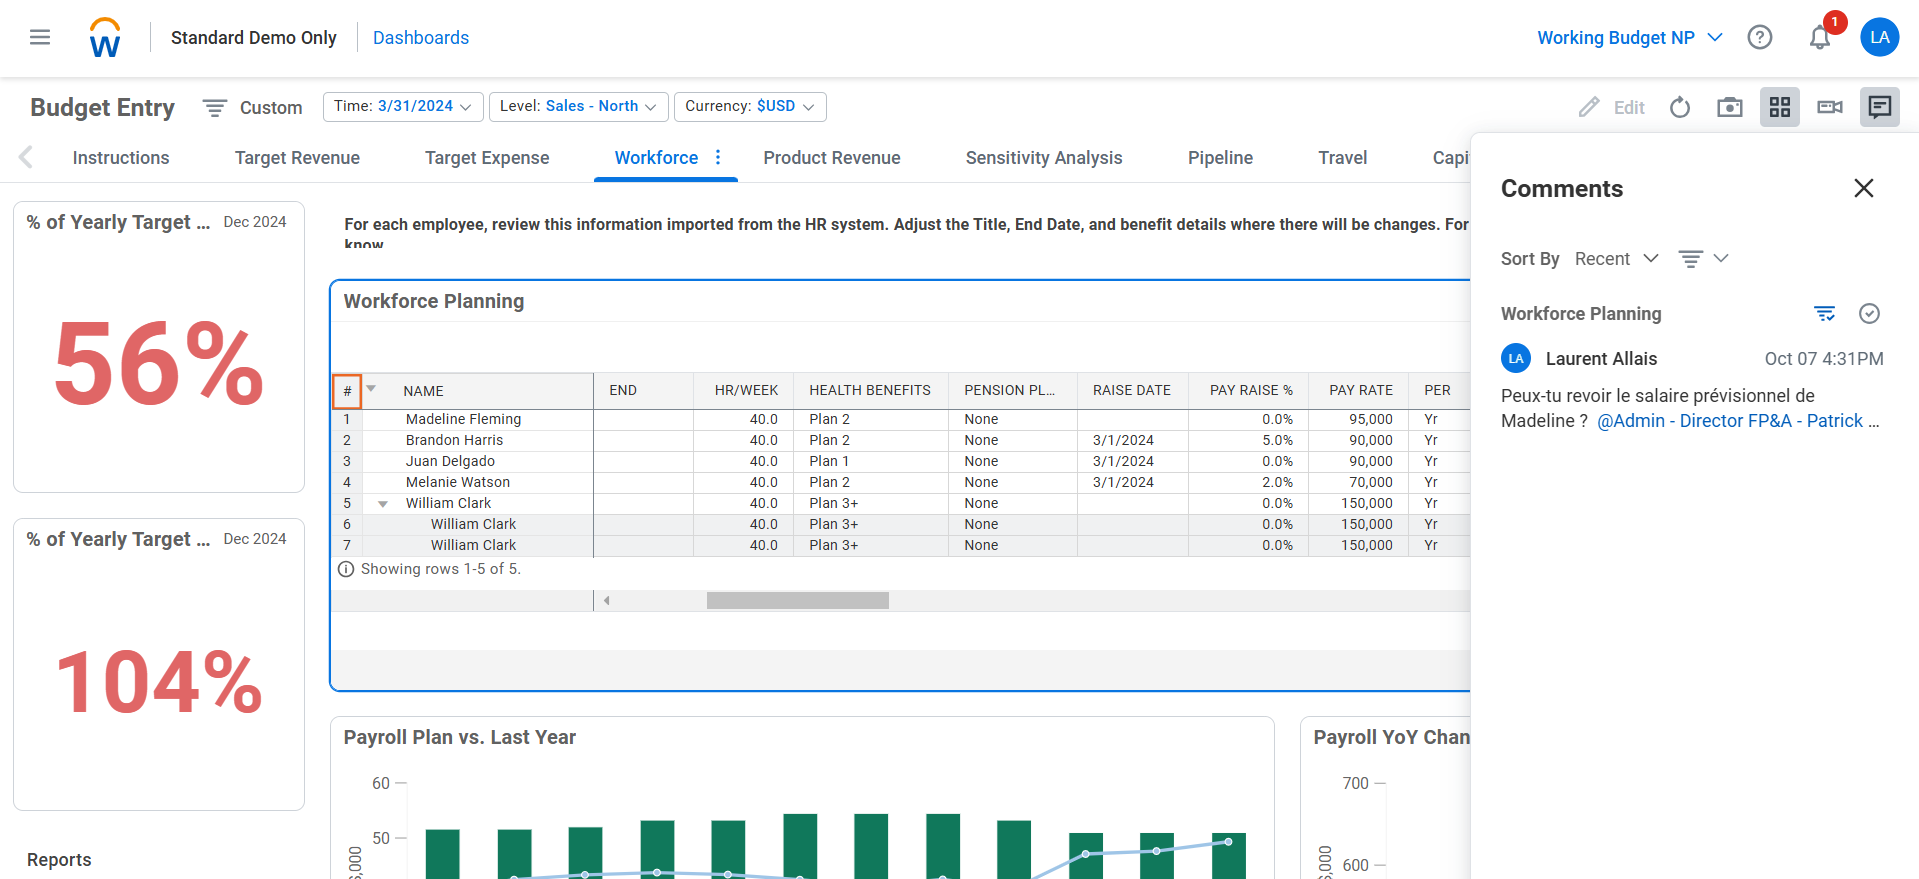Click the presentation mode icon
This screenshot has width=1919, height=879.
coord(1829,107)
